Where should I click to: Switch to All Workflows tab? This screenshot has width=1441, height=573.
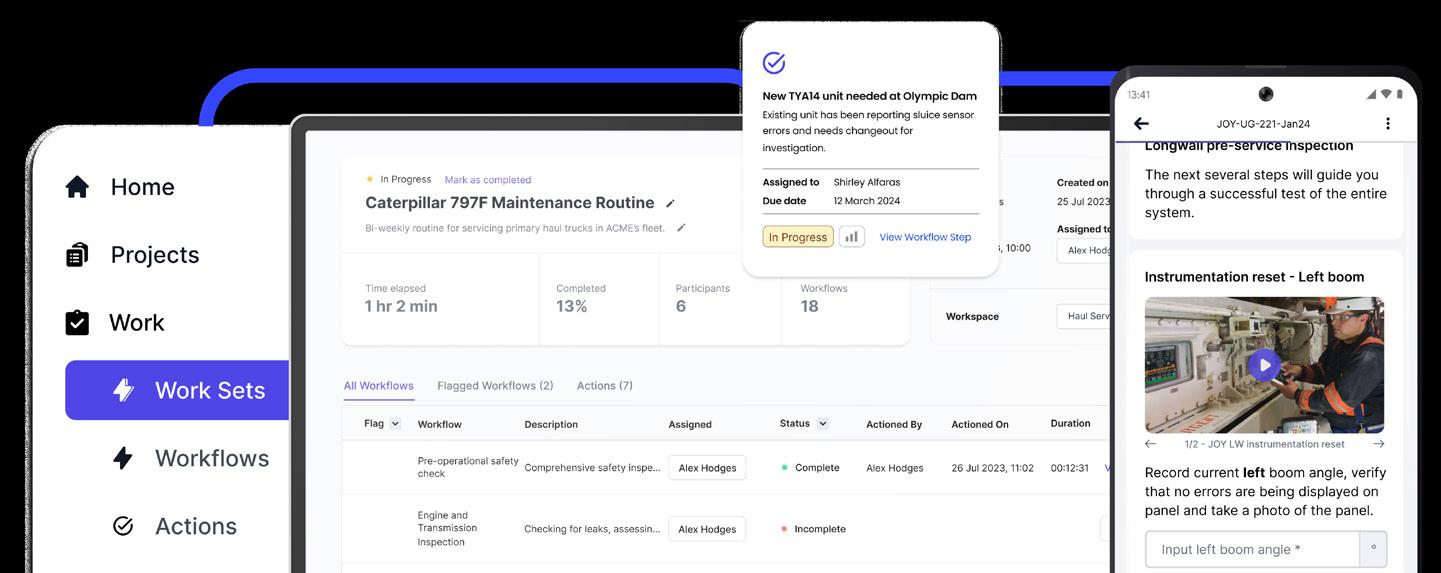pos(379,386)
